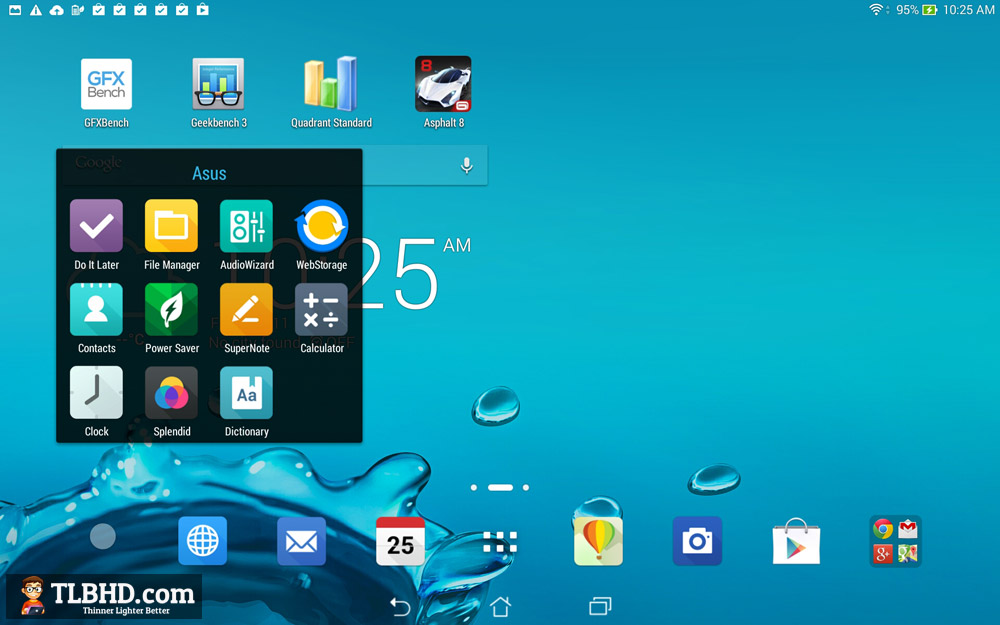Open the all apps drawer grid

(500, 541)
